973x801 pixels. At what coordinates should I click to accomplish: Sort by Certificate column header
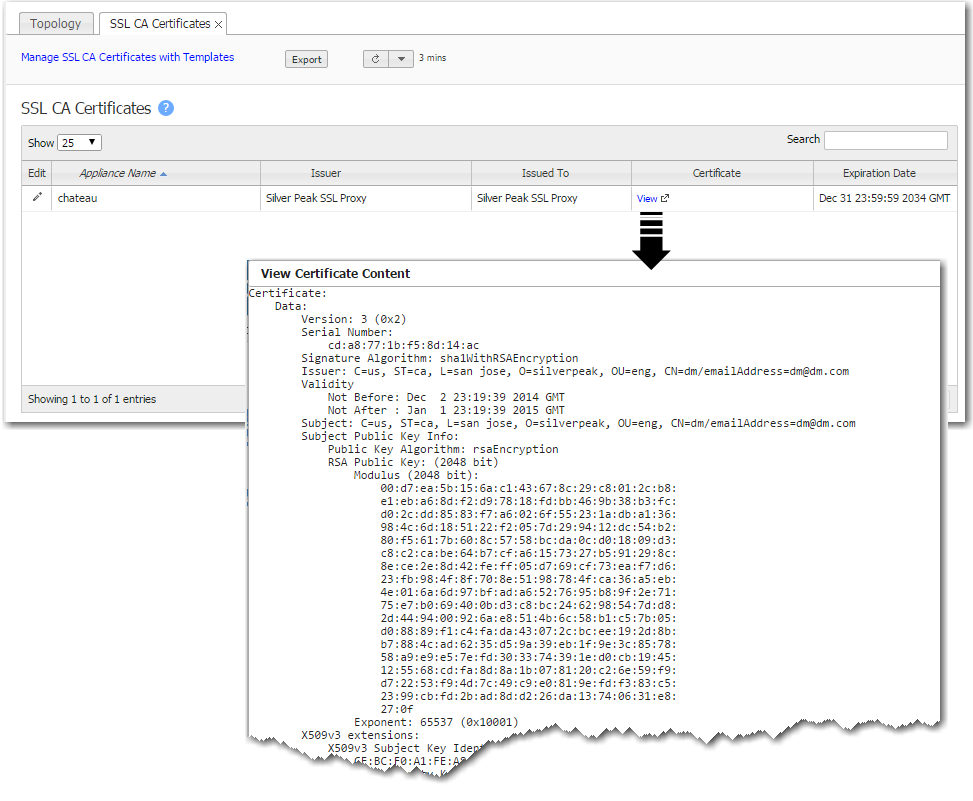click(722, 173)
